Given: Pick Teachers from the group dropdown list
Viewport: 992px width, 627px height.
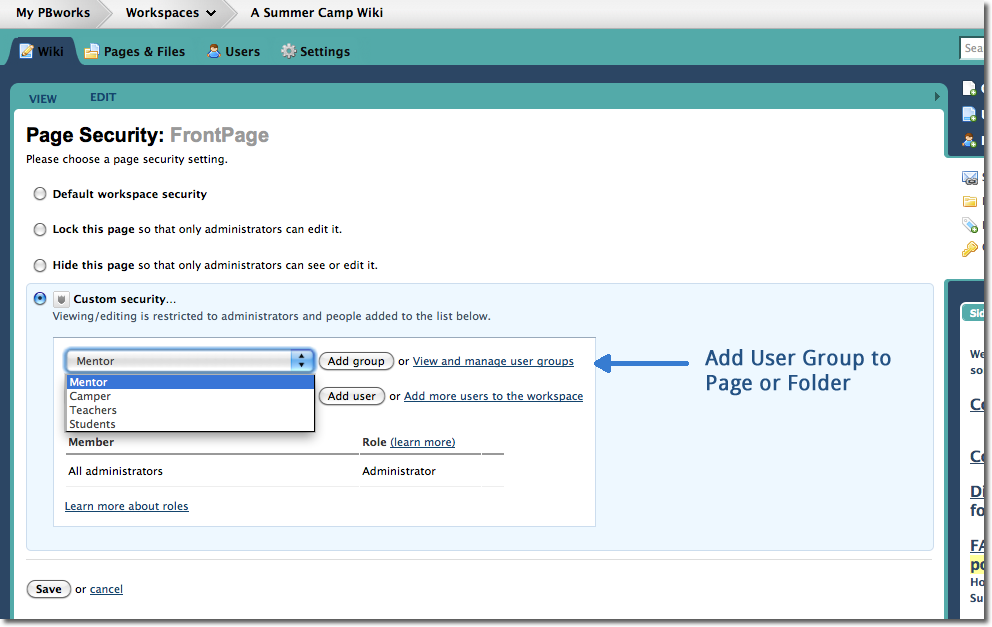Looking at the screenshot, I should click(x=93, y=410).
